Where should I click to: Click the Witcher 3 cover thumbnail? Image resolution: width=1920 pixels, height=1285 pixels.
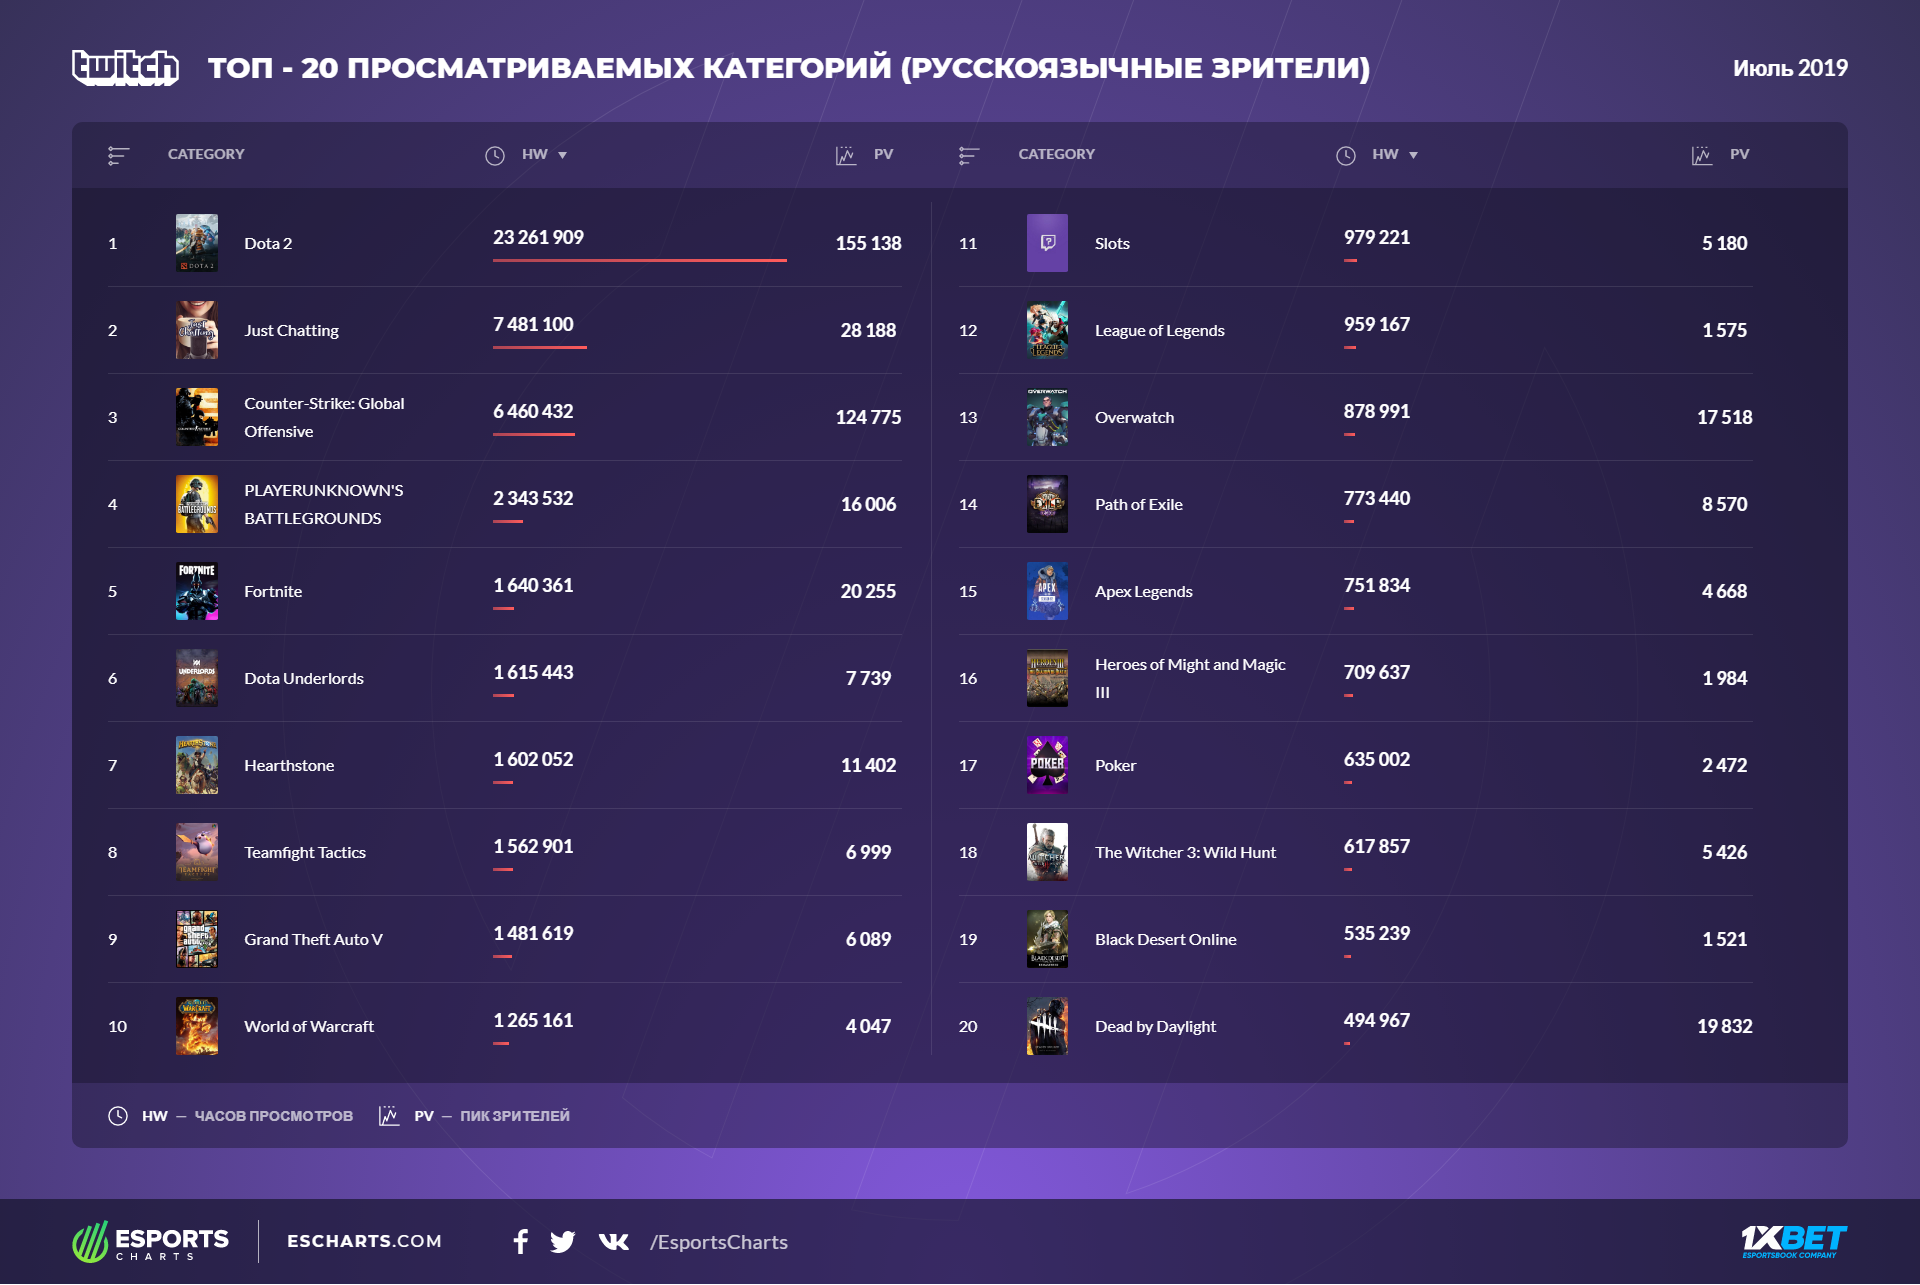tap(1047, 852)
